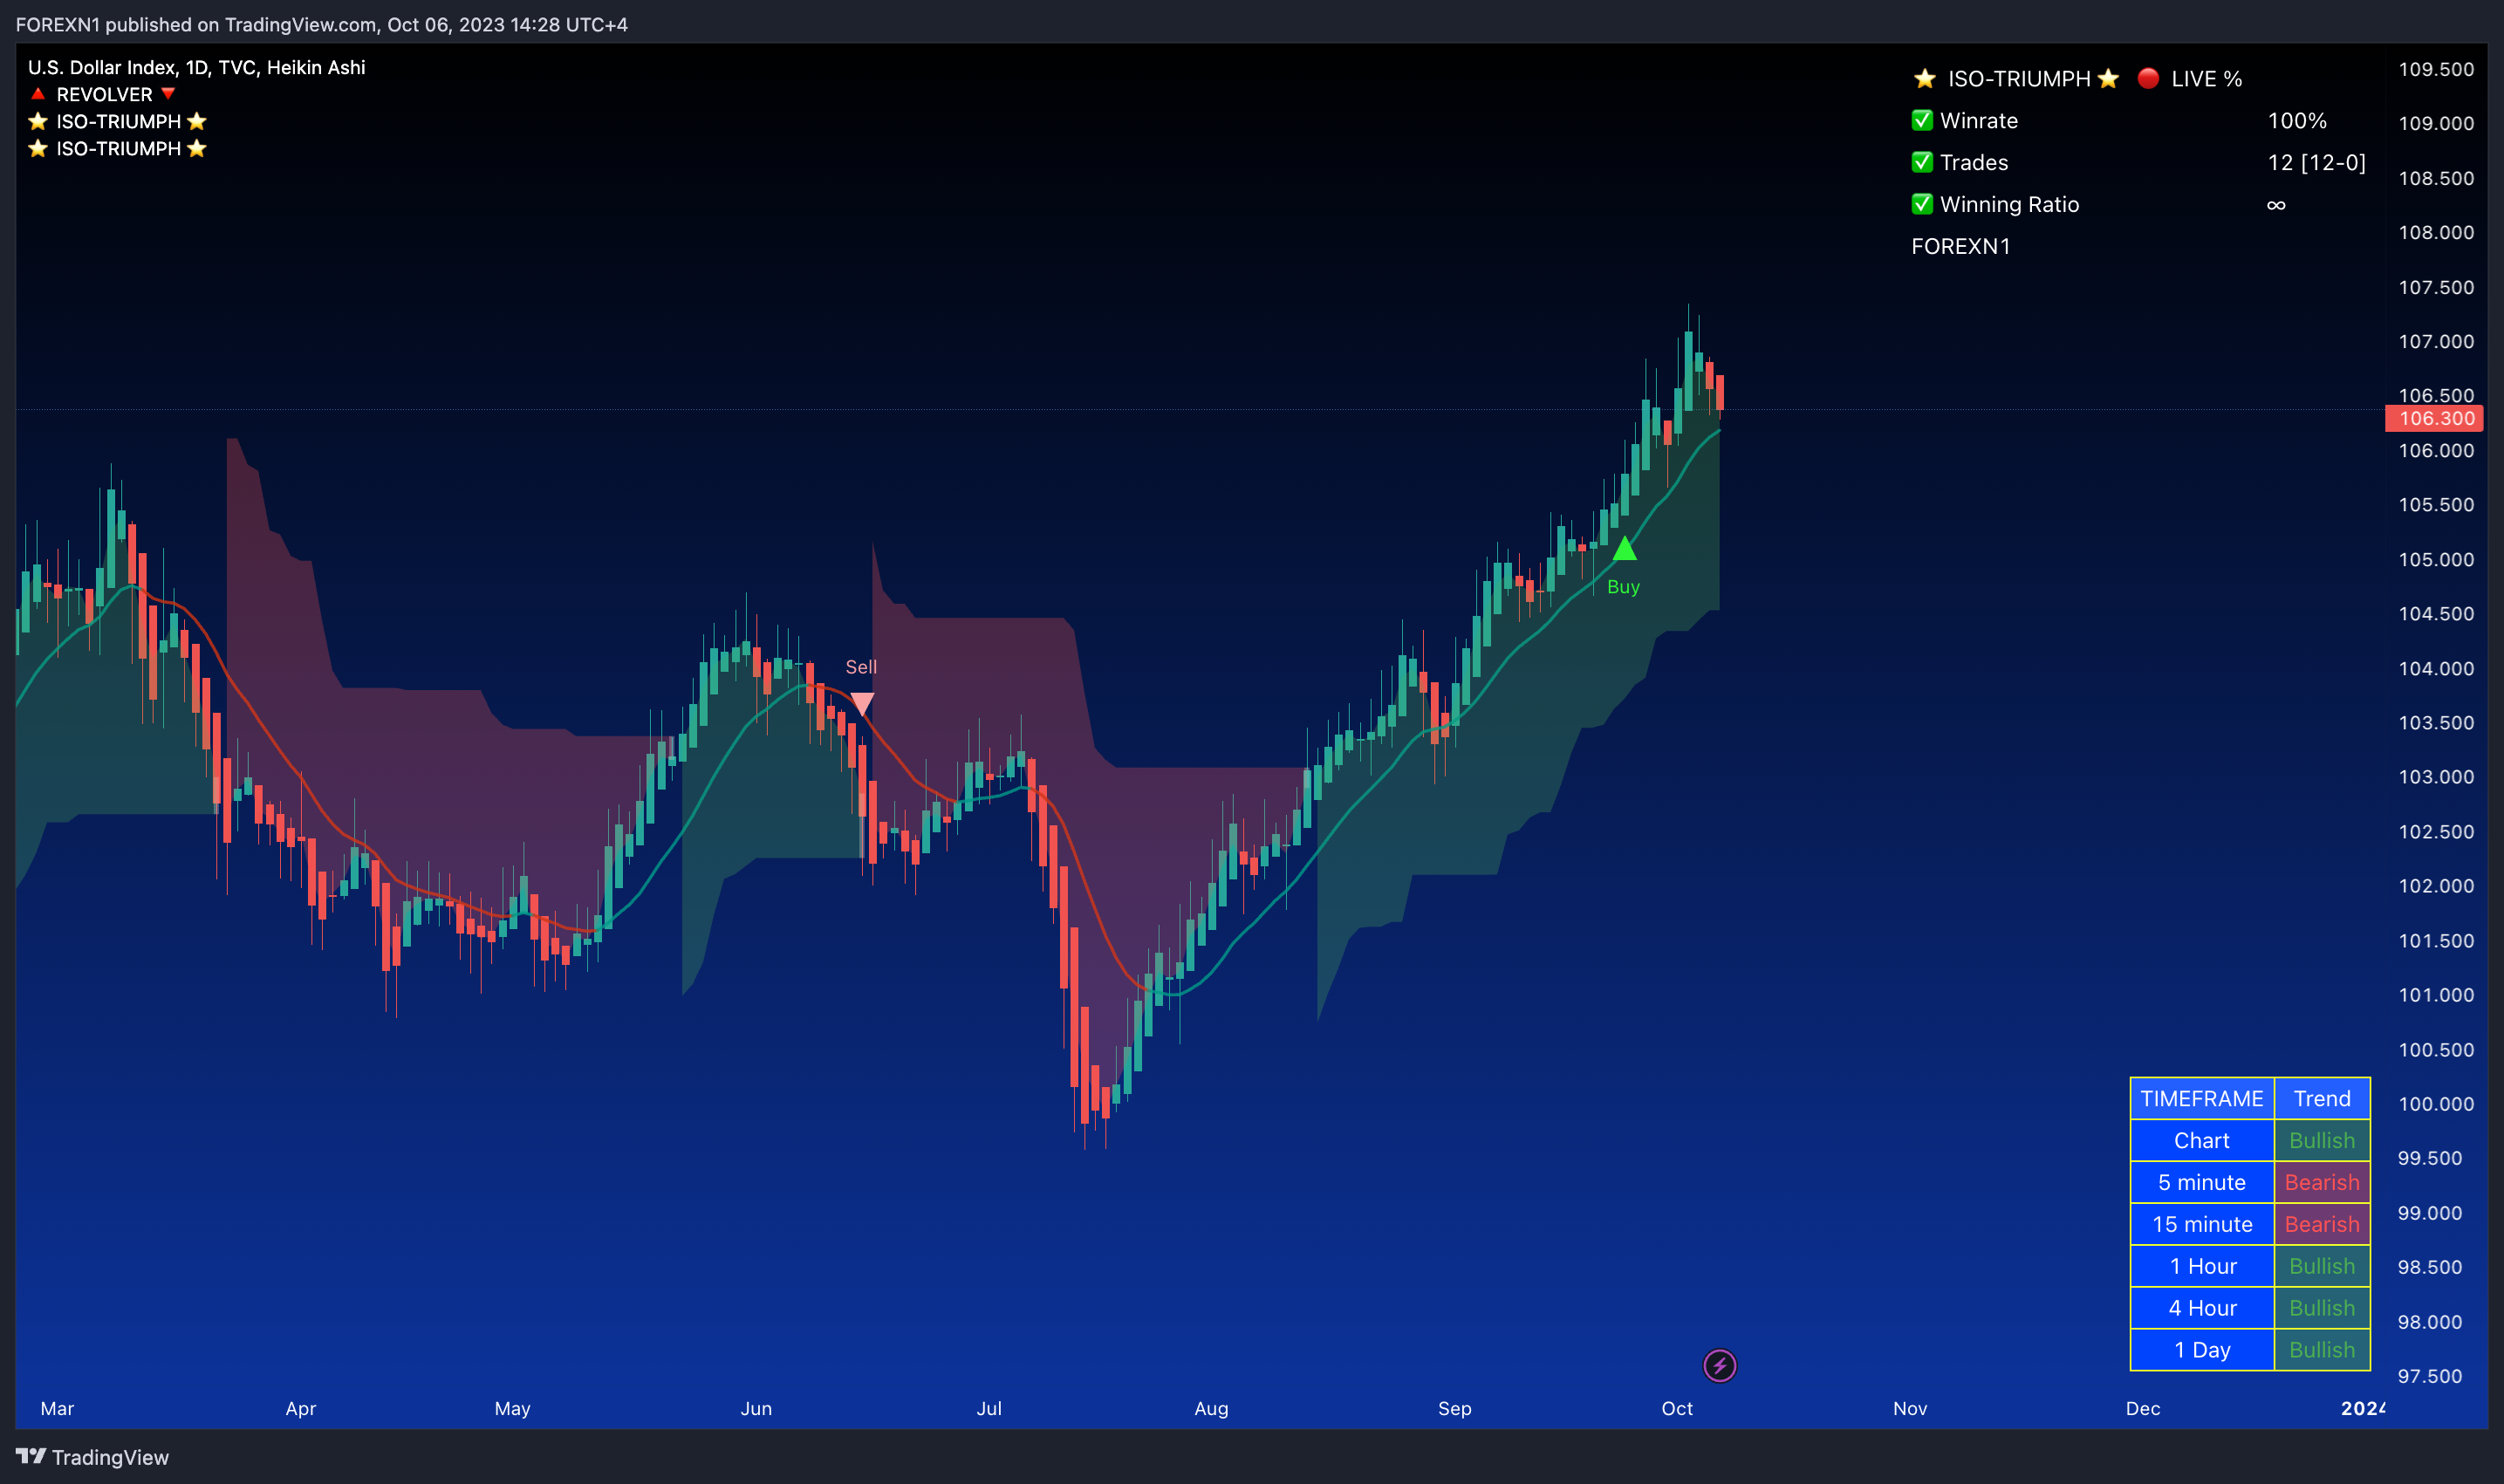This screenshot has height=1484, width=2504.
Task: Click the Bullish cell for 1 Hour
Action: pos(2322,1266)
